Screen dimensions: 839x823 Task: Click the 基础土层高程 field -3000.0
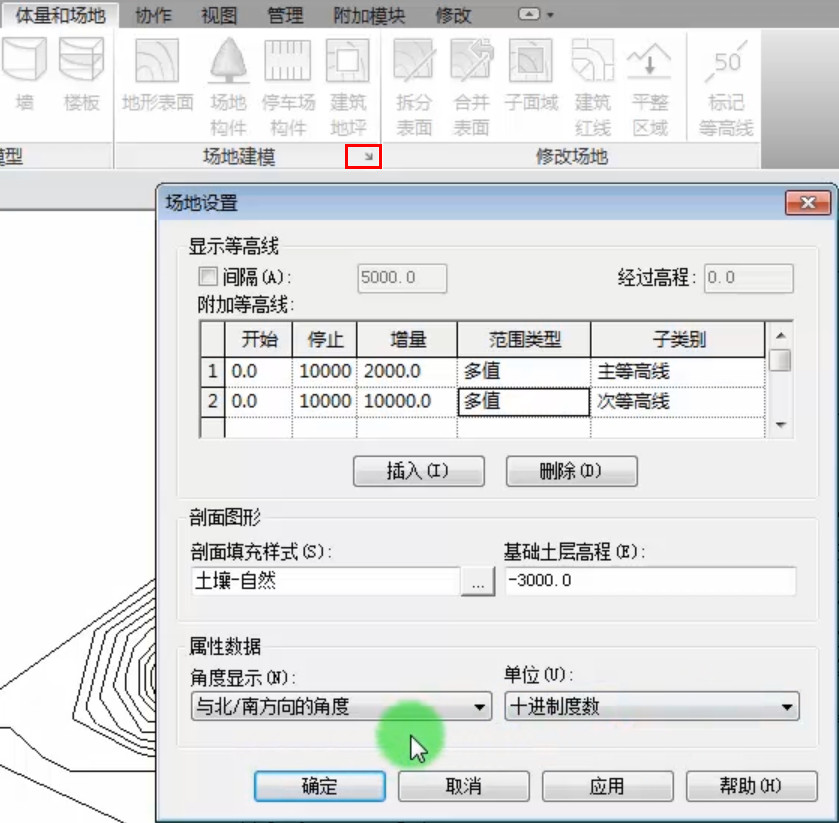650,581
